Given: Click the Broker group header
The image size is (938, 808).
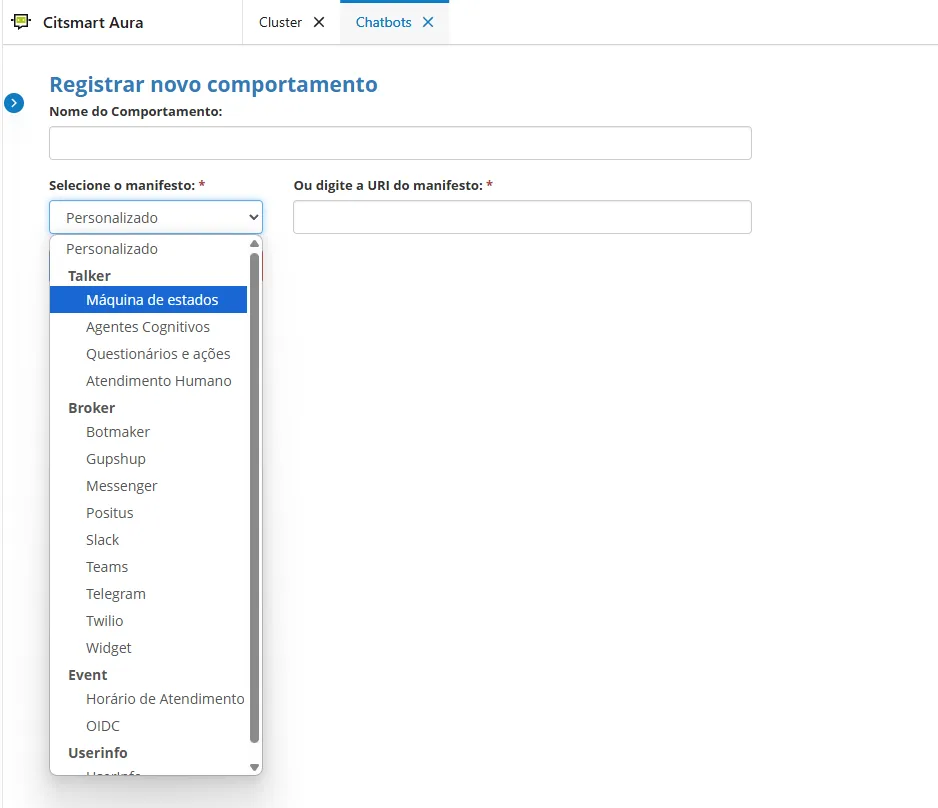Looking at the screenshot, I should coord(92,408).
